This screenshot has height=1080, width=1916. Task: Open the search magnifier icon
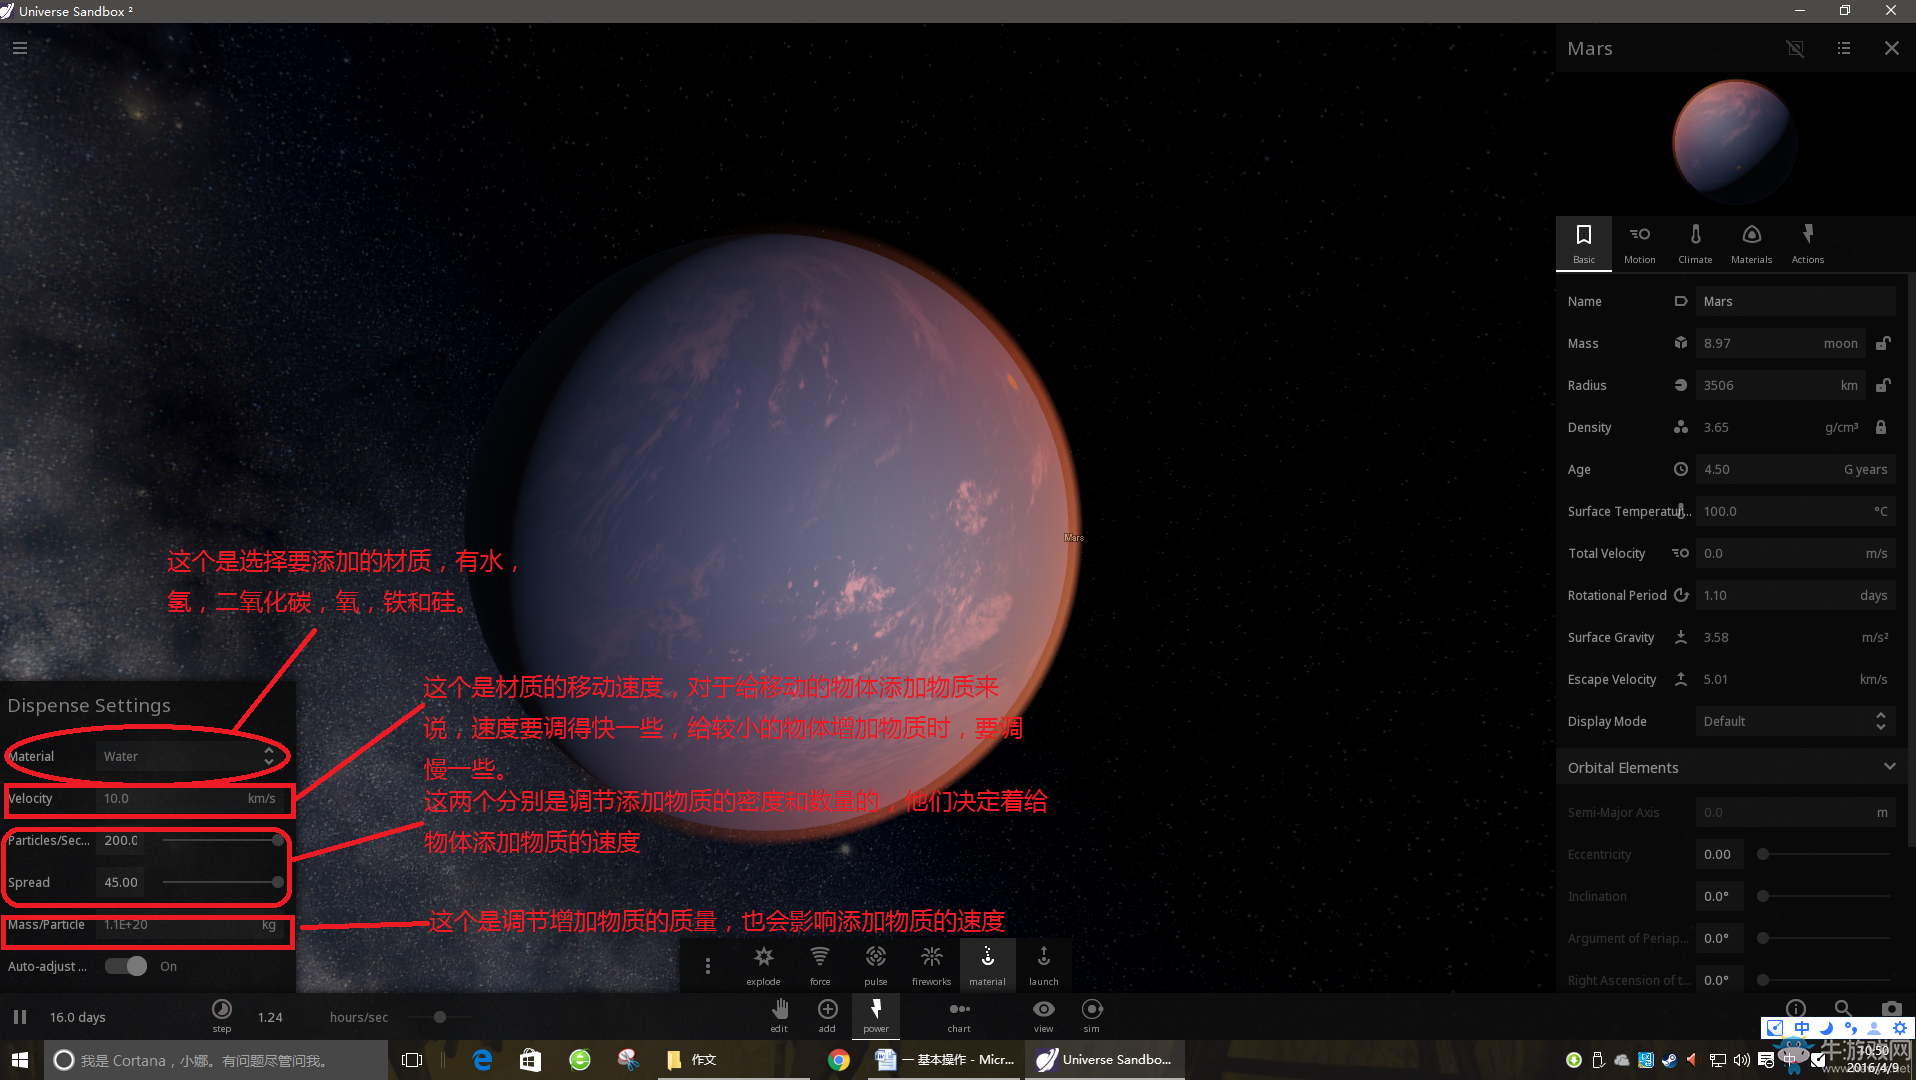(x=1843, y=1008)
